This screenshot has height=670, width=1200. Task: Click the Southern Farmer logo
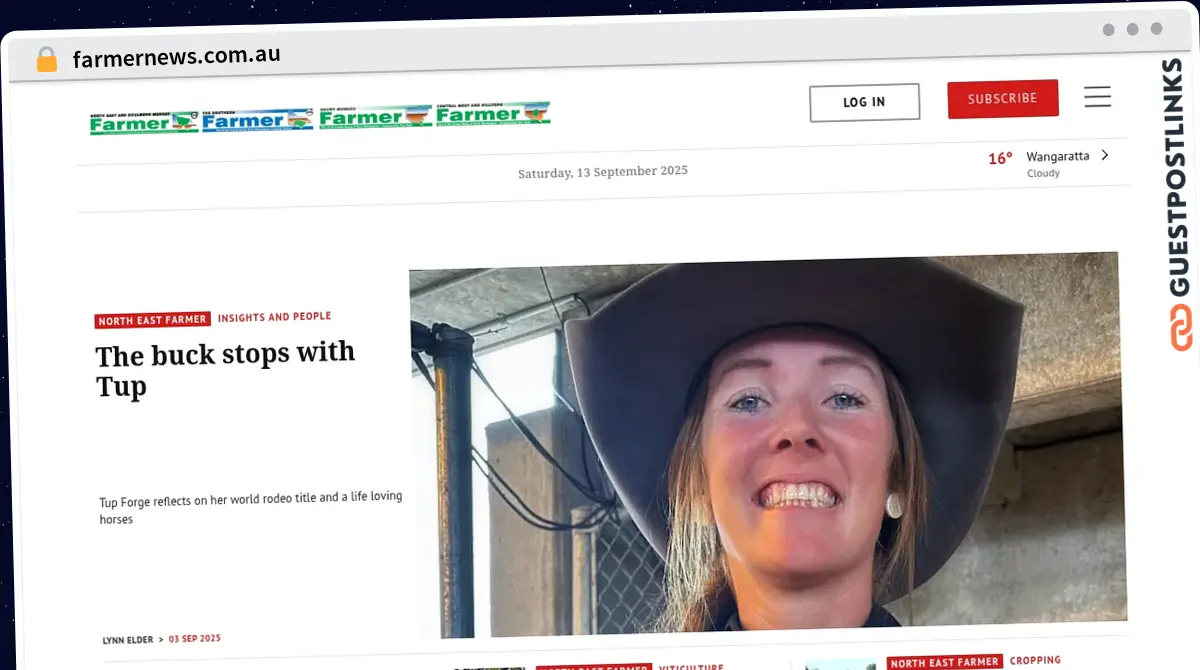(258, 120)
